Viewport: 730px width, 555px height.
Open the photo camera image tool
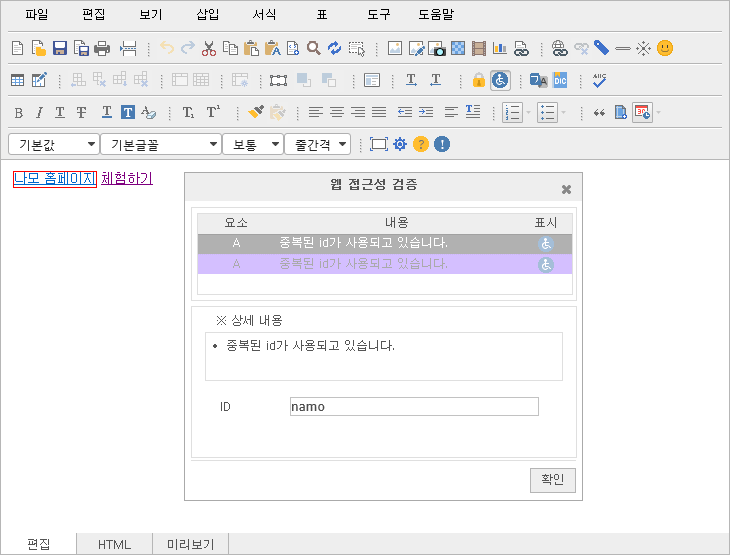point(437,48)
